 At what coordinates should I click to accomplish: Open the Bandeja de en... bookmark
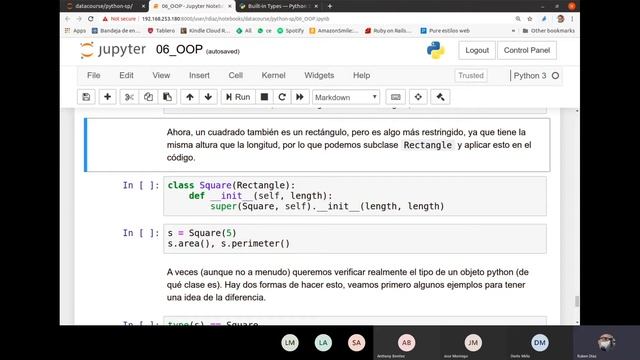[x=116, y=31]
